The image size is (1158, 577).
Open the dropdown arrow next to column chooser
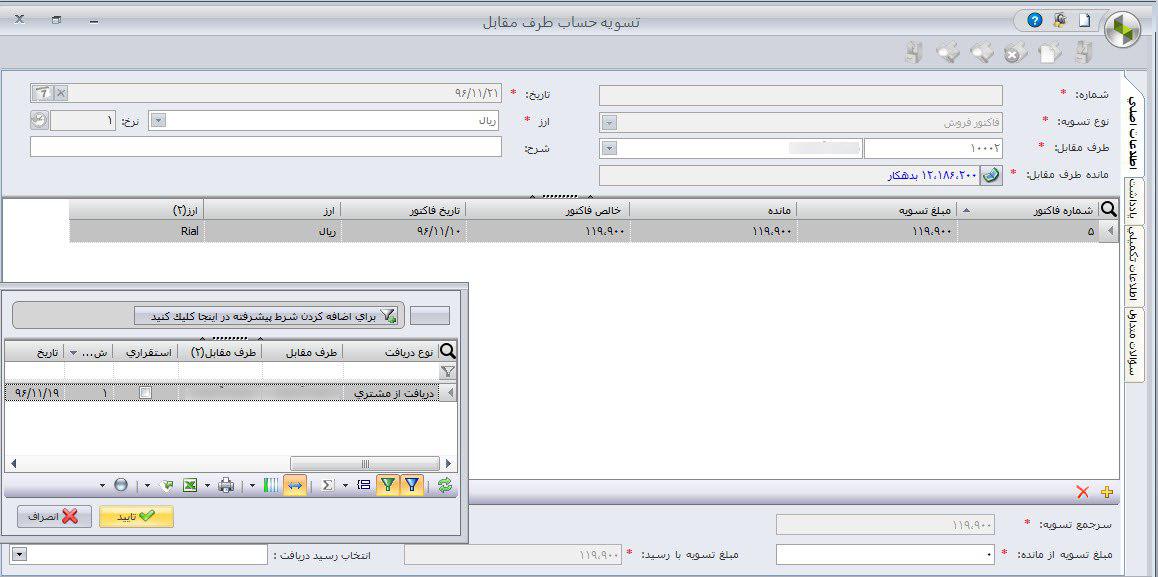(253, 485)
